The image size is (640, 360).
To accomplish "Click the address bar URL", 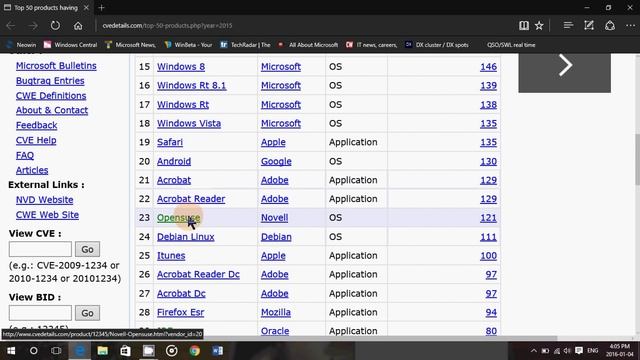I will click(167, 25).
